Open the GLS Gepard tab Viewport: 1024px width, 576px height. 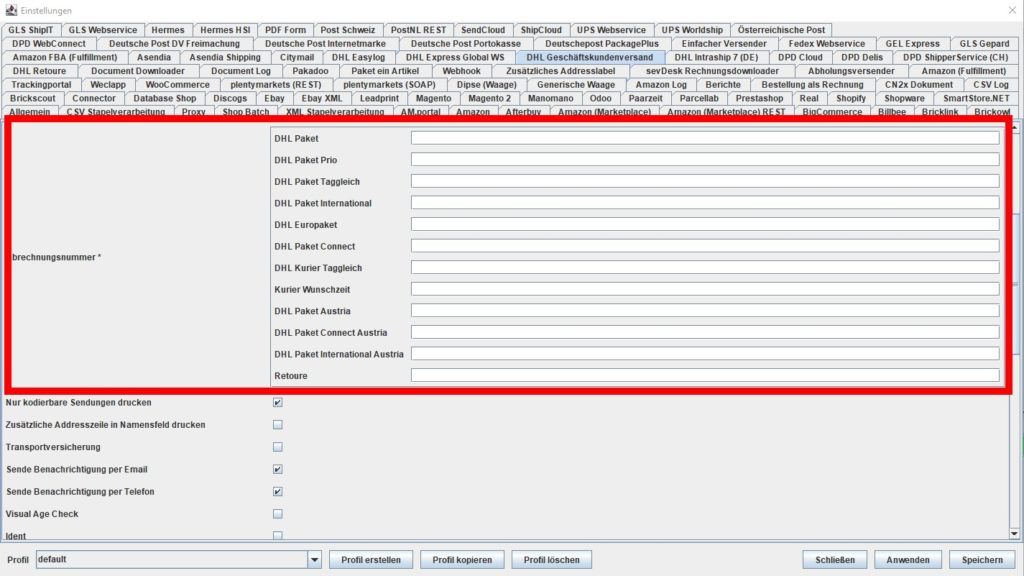pyautogui.click(x=984, y=44)
